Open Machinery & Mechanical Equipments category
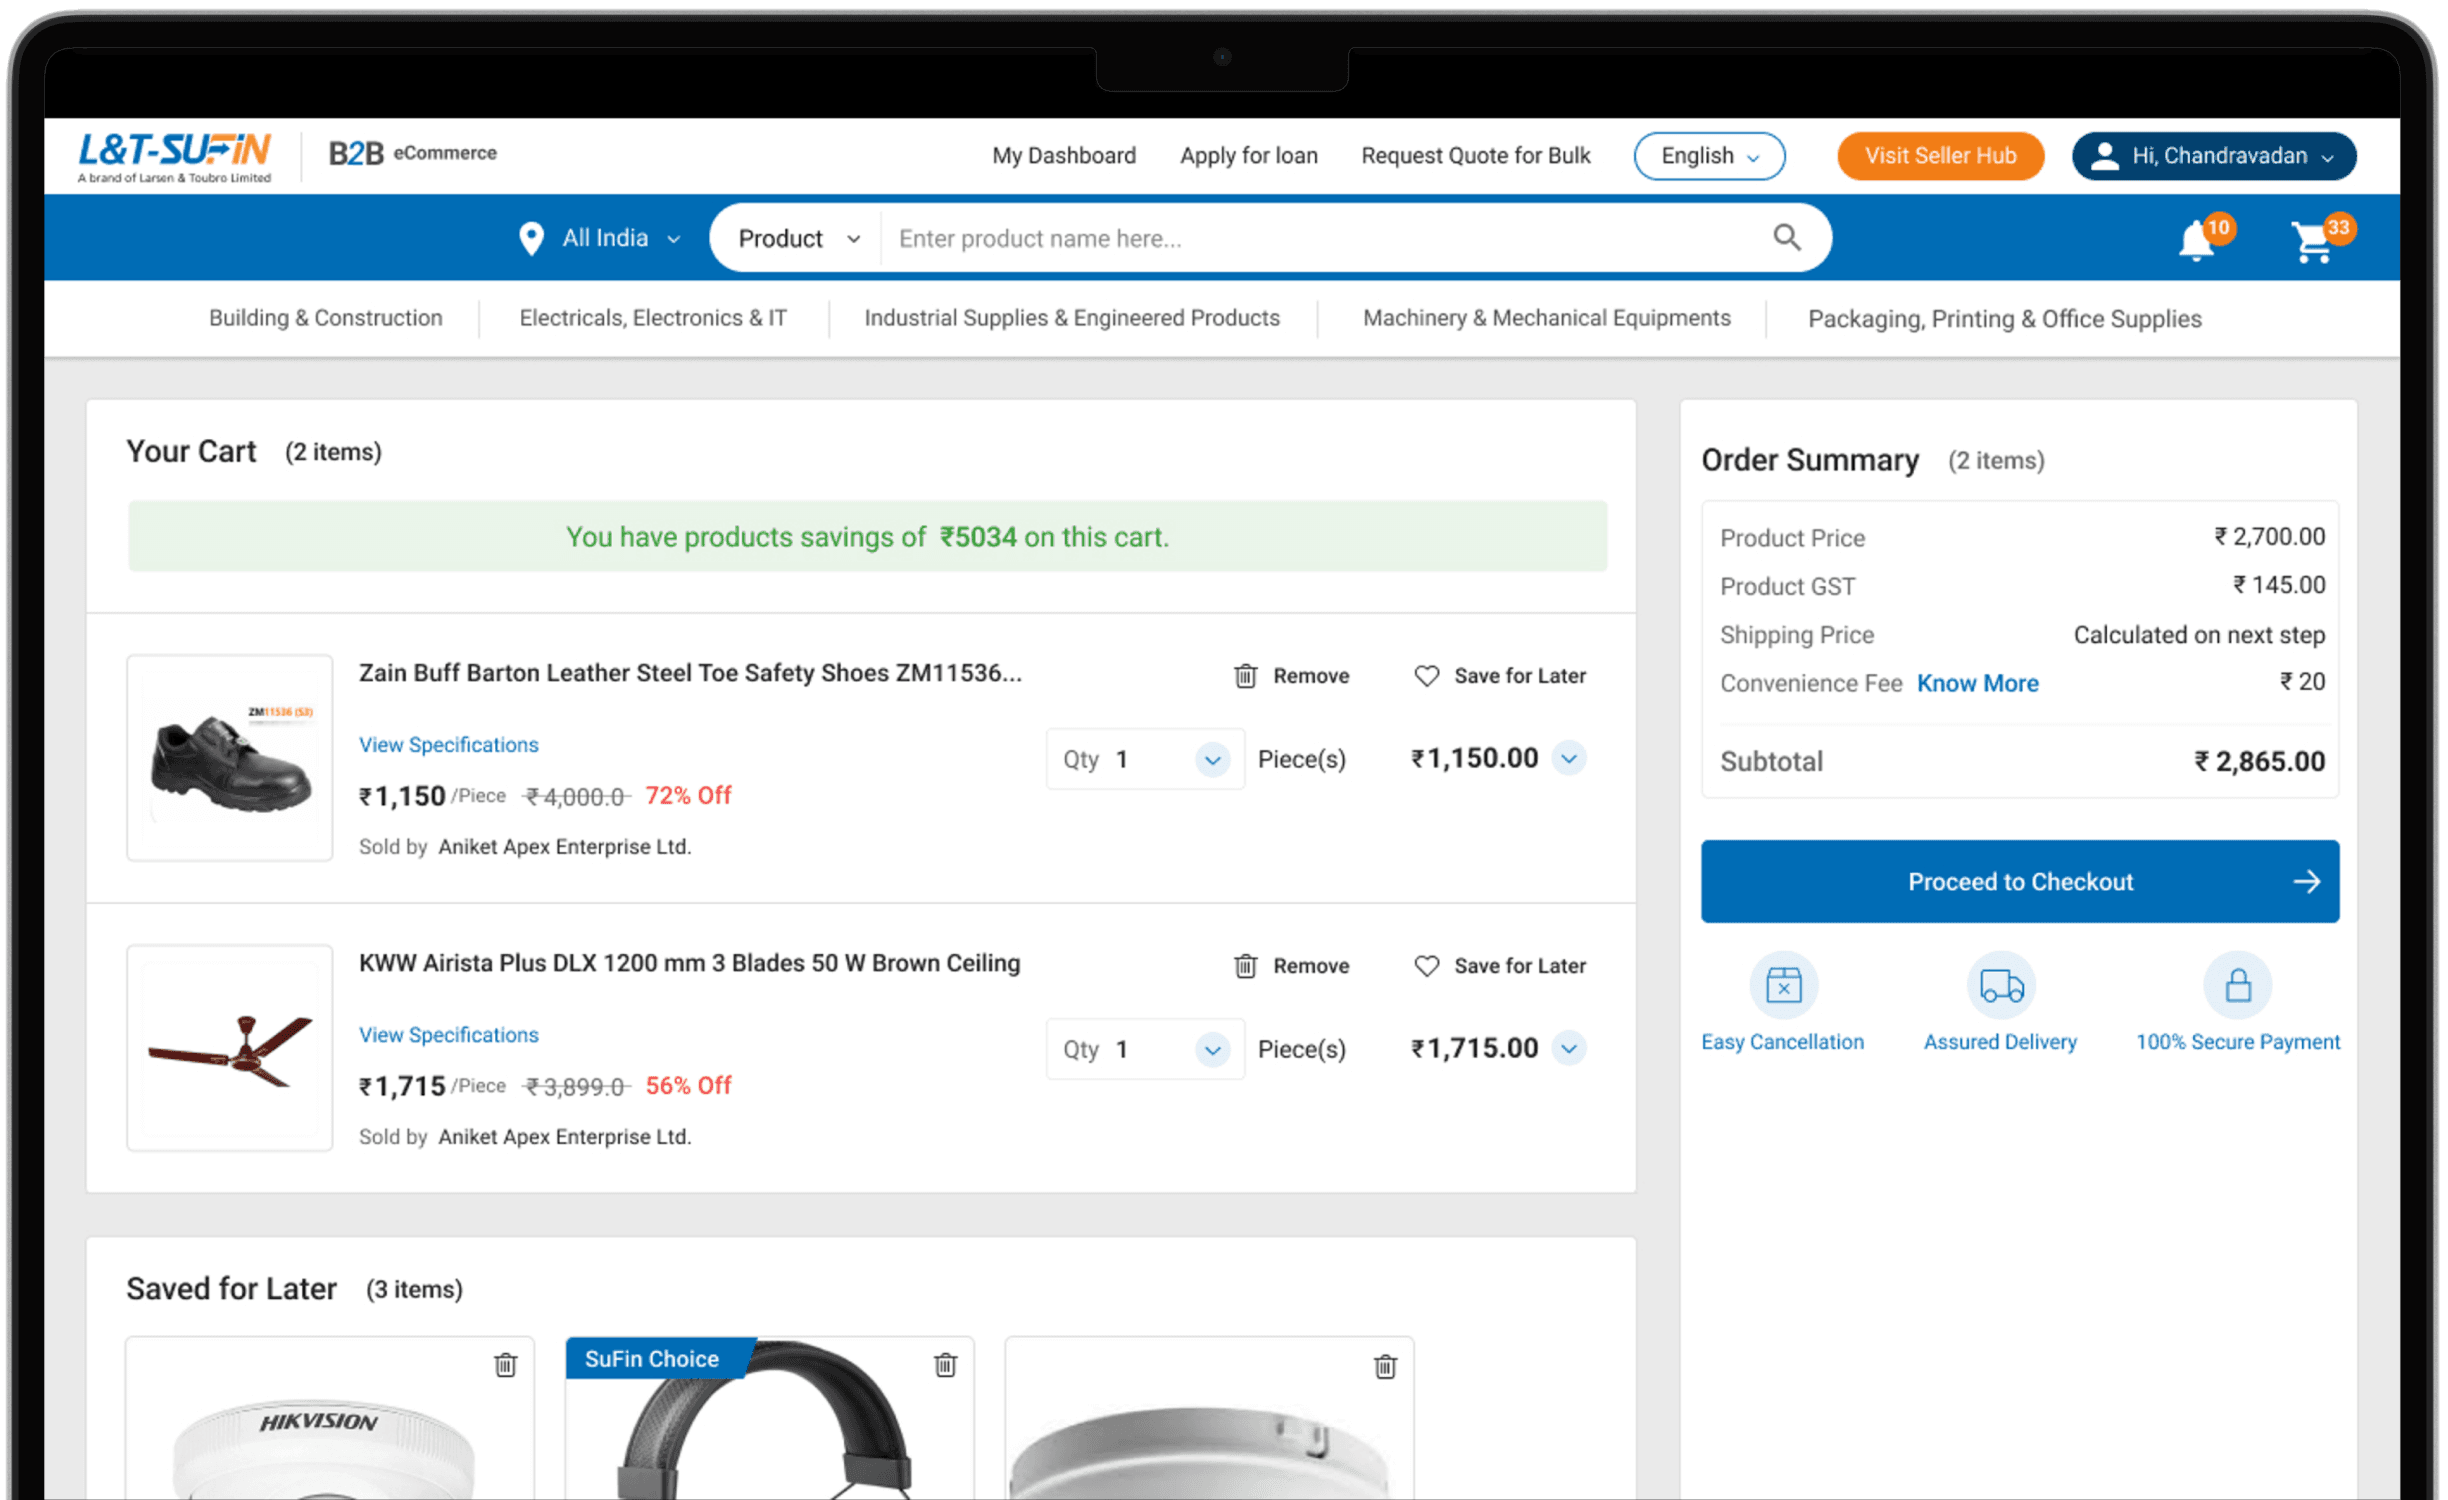 pyautogui.click(x=1546, y=318)
